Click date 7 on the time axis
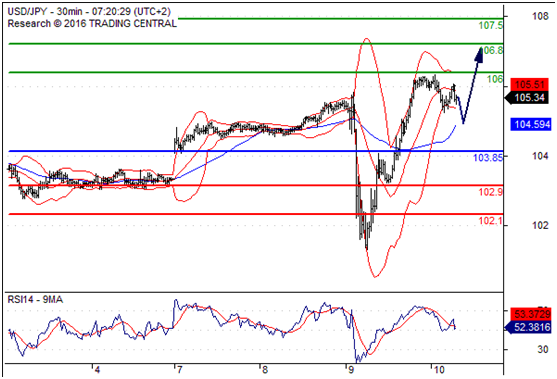The image size is (557, 379). pos(179,370)
